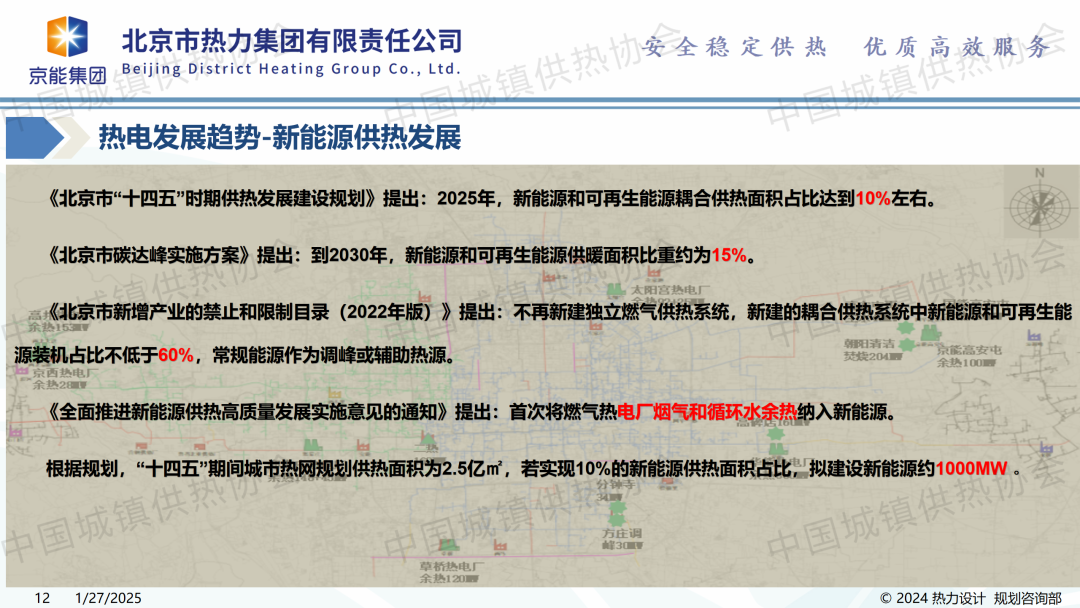This screenshot has height=608, width=1080.
Task: Click the English name Beijing District Heating Group
Action: tap(291, 69)
